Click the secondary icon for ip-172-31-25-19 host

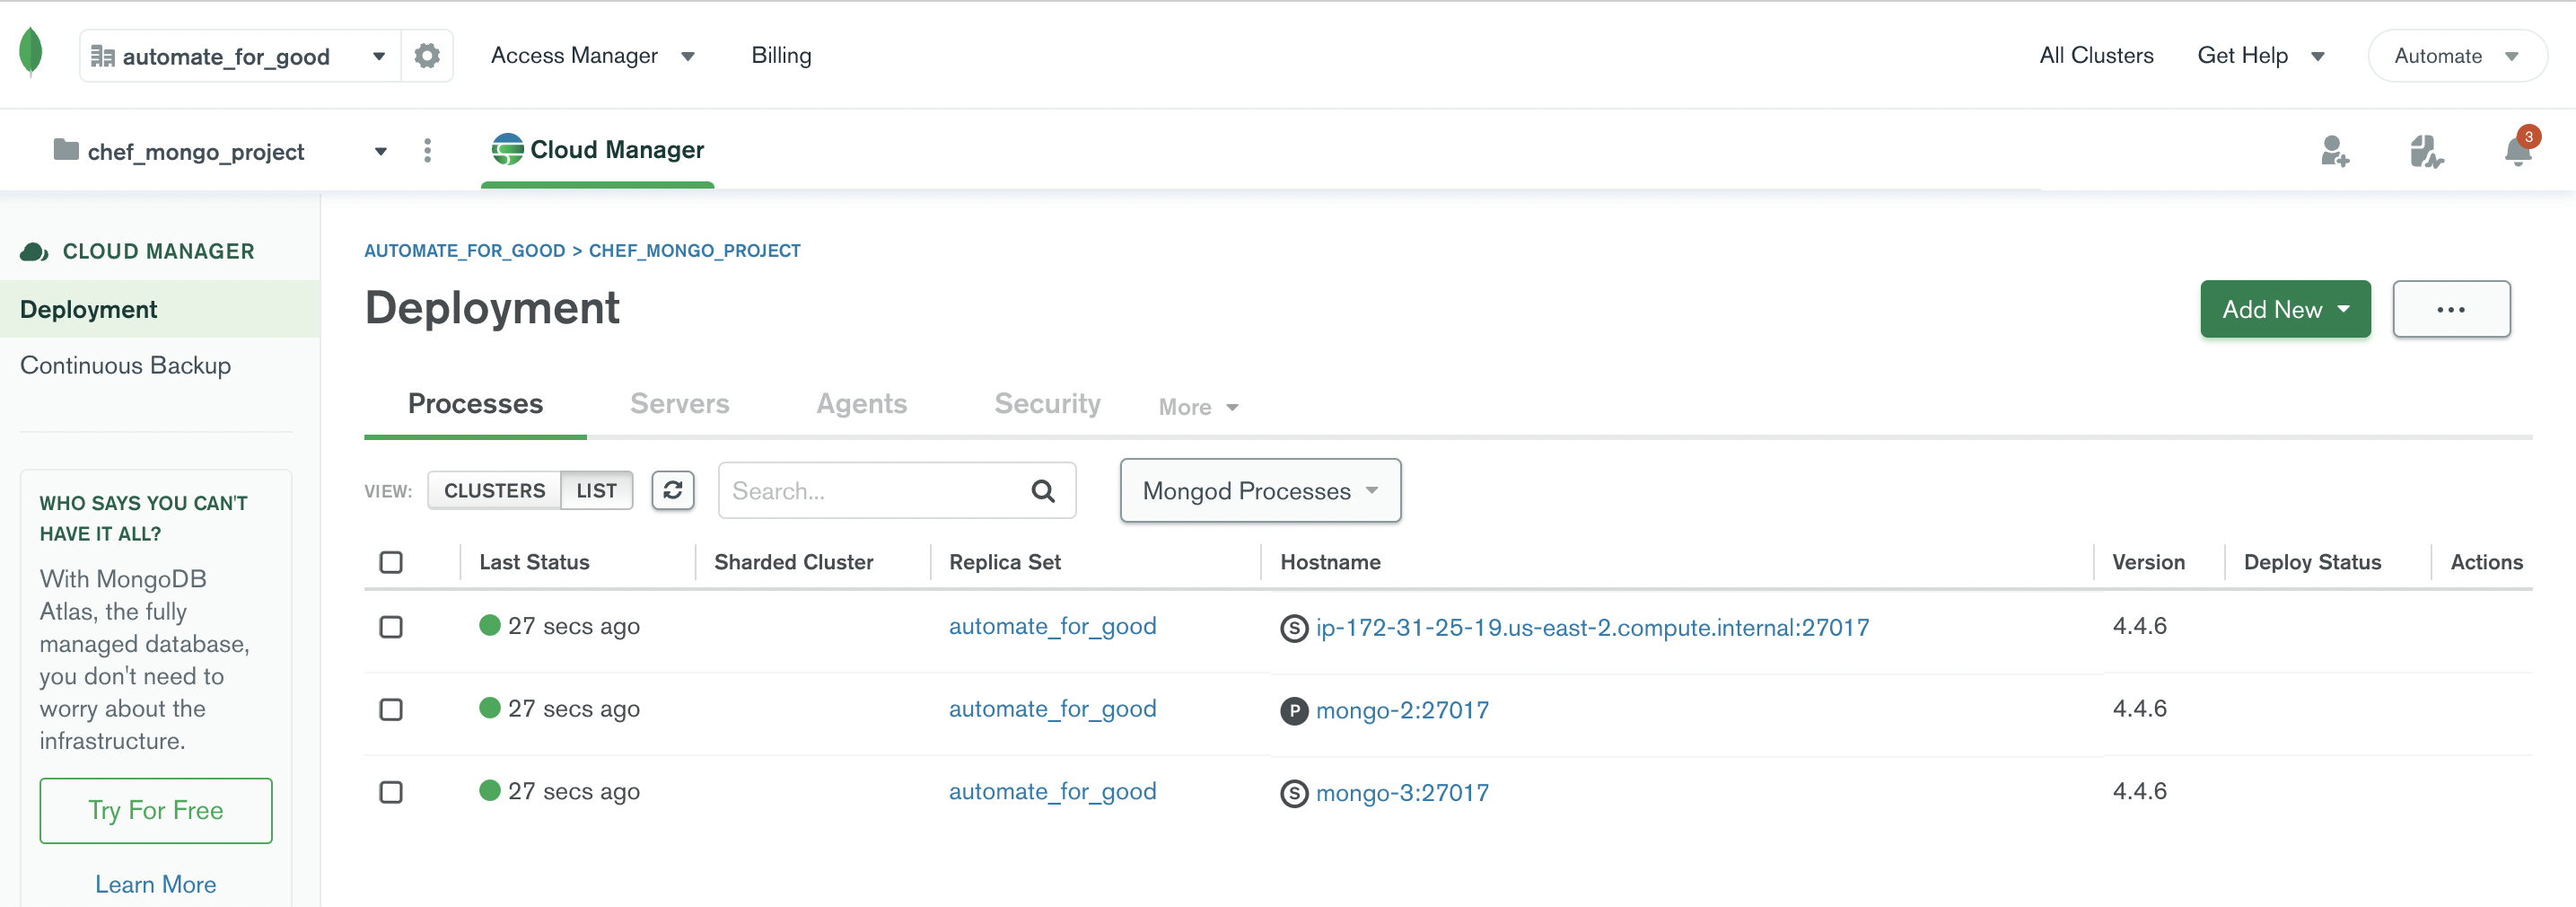(x=1294, y=628)
